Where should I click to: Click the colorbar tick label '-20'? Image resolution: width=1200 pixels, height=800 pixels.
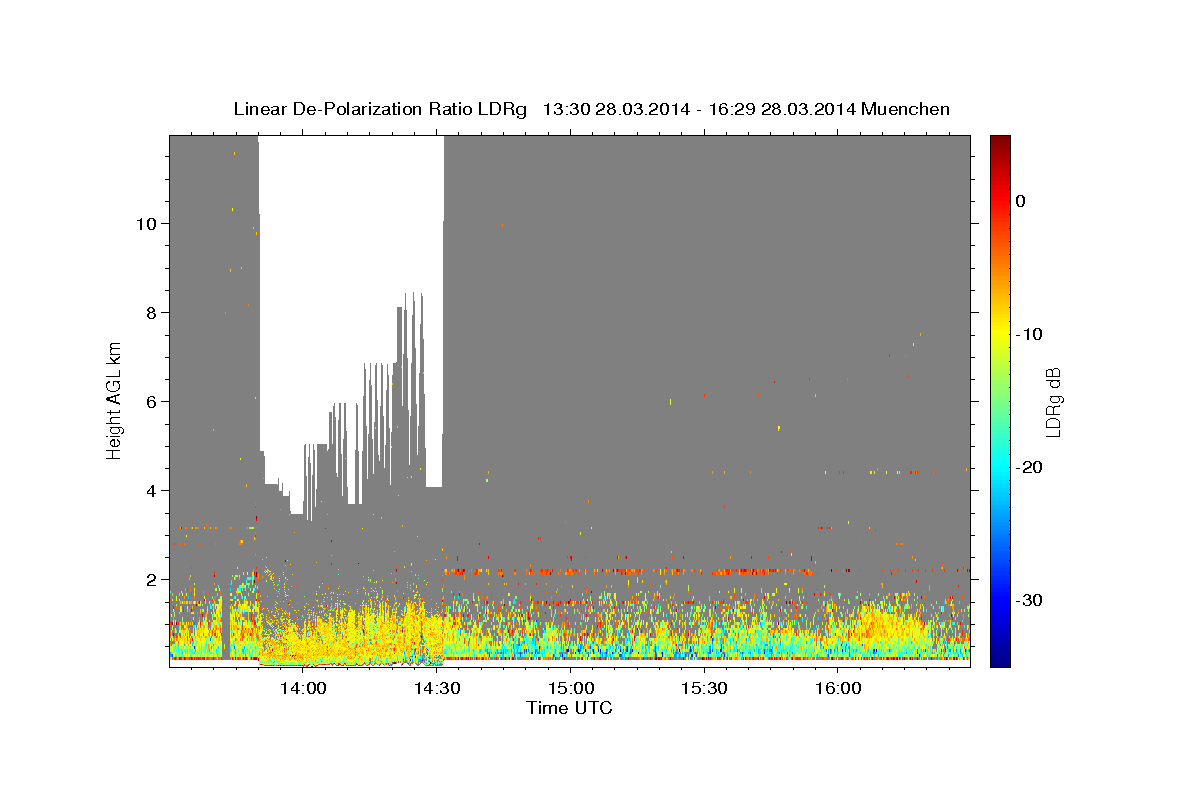(x=1028, y=467)
